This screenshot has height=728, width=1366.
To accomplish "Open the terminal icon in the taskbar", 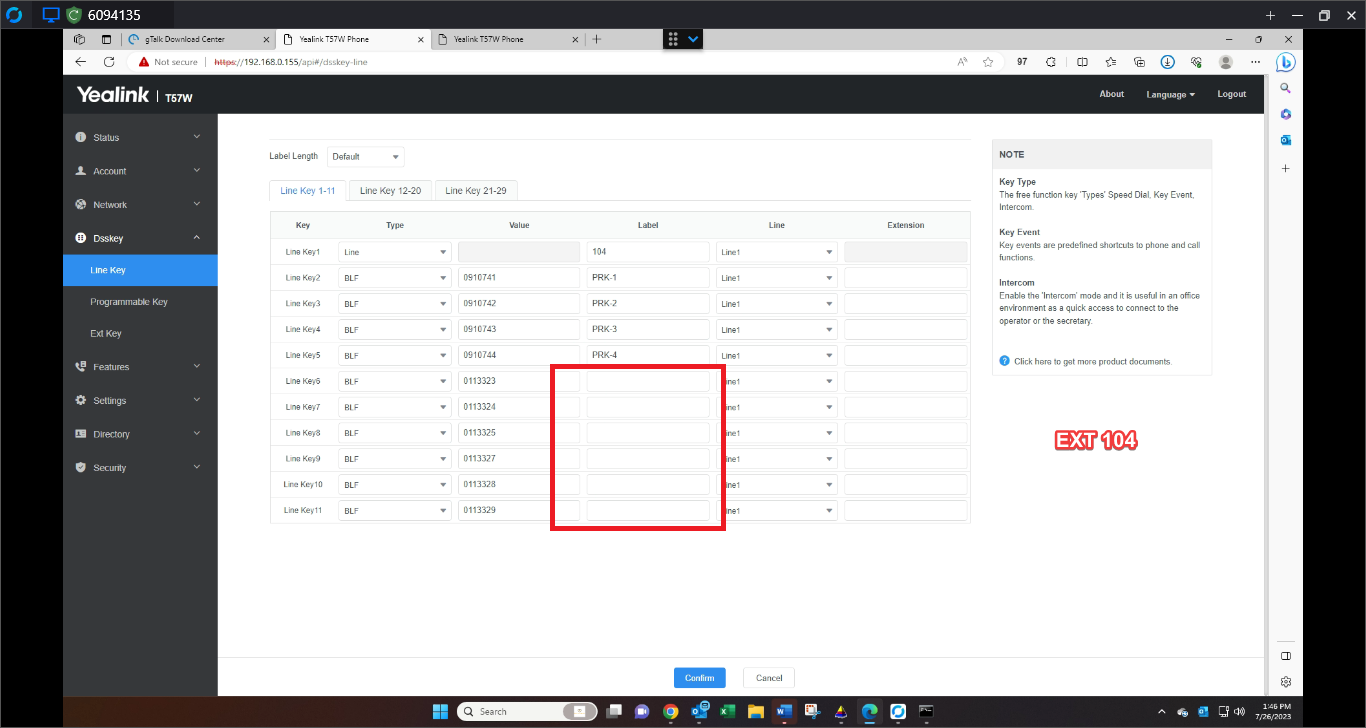I will [927, 711].
